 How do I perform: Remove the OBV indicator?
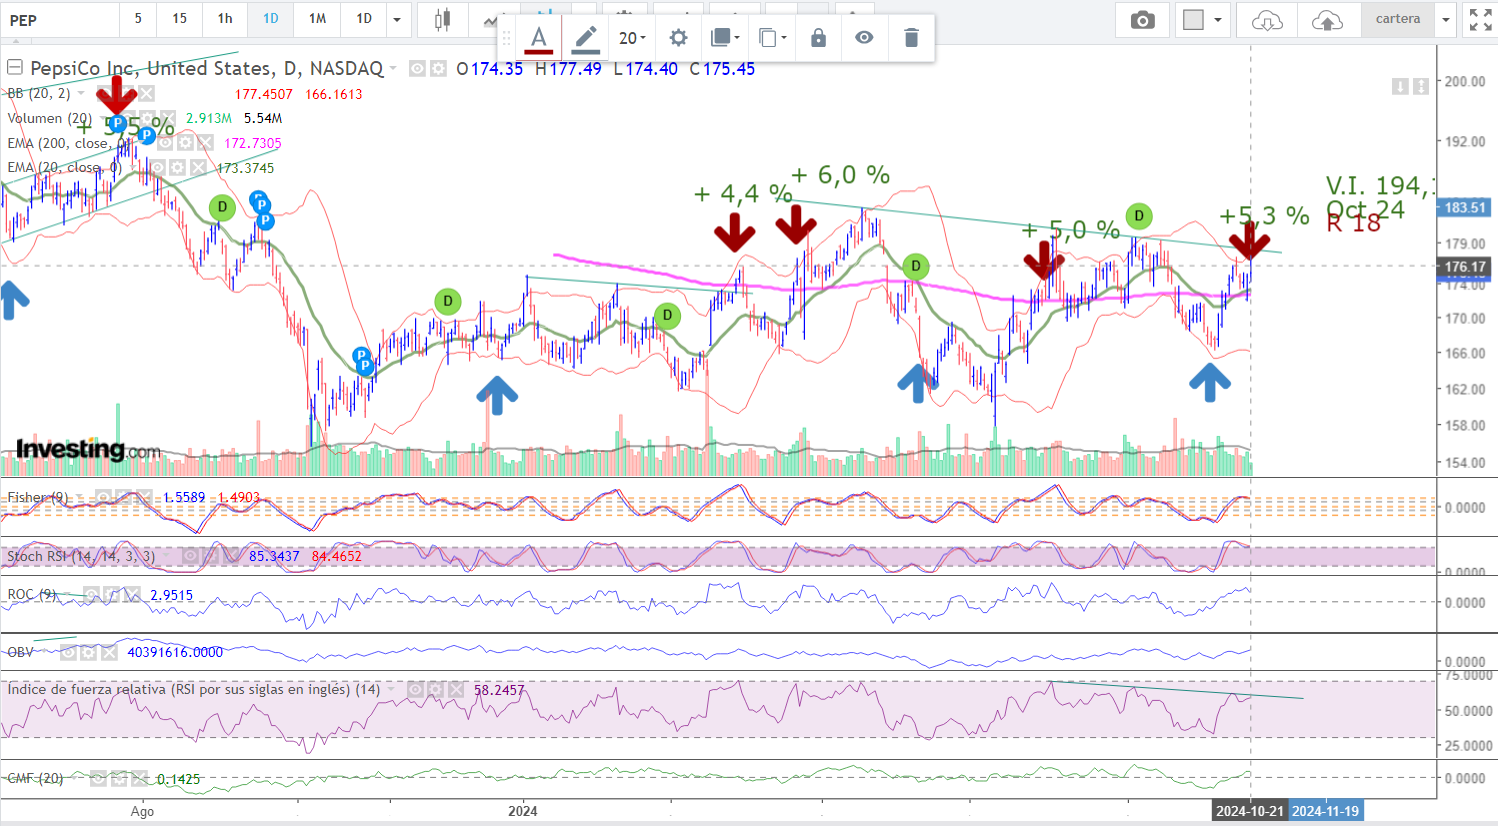click(108, 652)
